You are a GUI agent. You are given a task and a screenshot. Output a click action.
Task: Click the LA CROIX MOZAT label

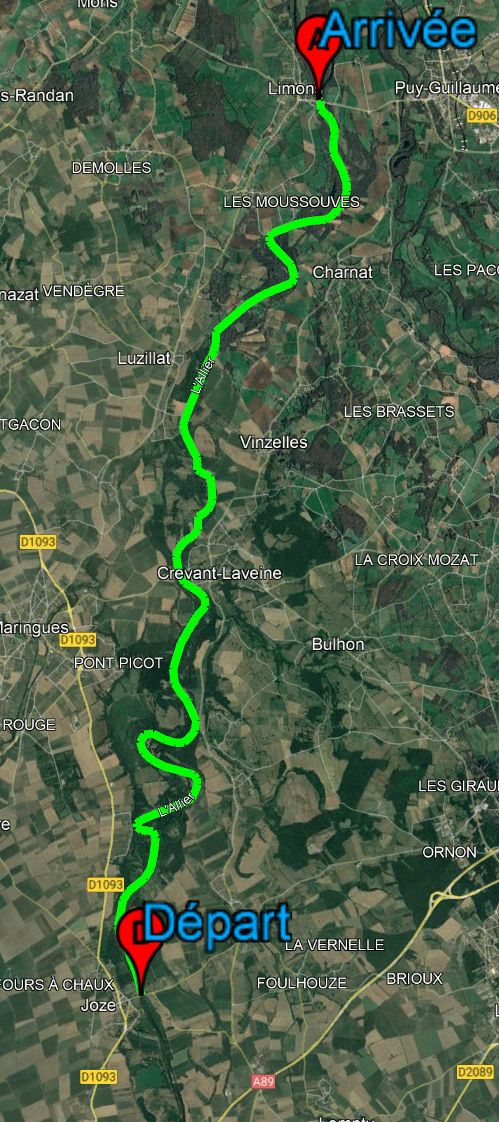click(416, 560)
